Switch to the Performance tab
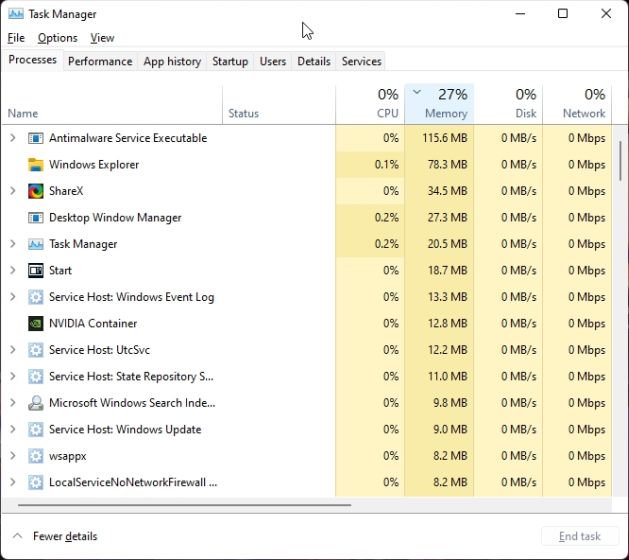629x560 pixels. coord(100,61)
